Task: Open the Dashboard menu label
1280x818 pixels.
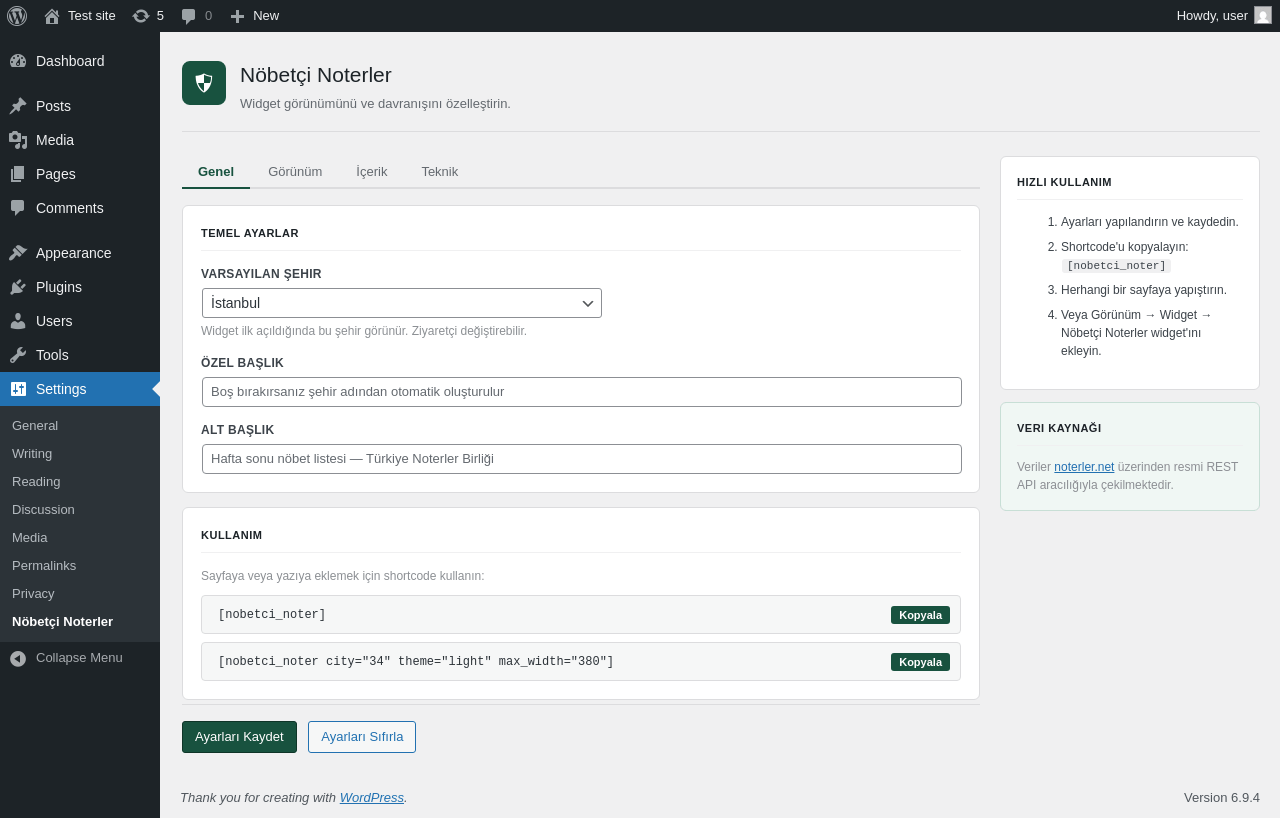Action: (x=70, y=61)
